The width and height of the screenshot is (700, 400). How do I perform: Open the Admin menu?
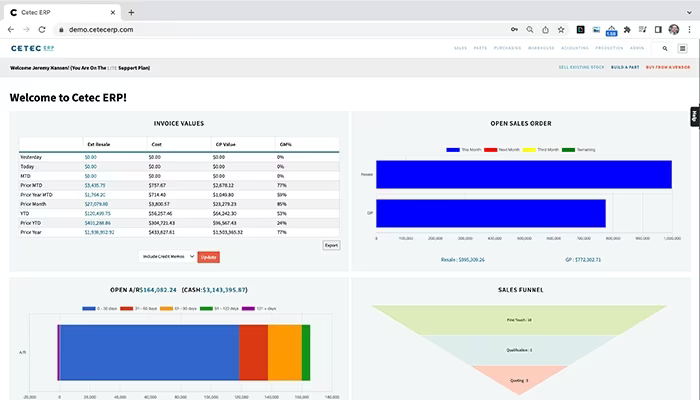tap(637, 48)
